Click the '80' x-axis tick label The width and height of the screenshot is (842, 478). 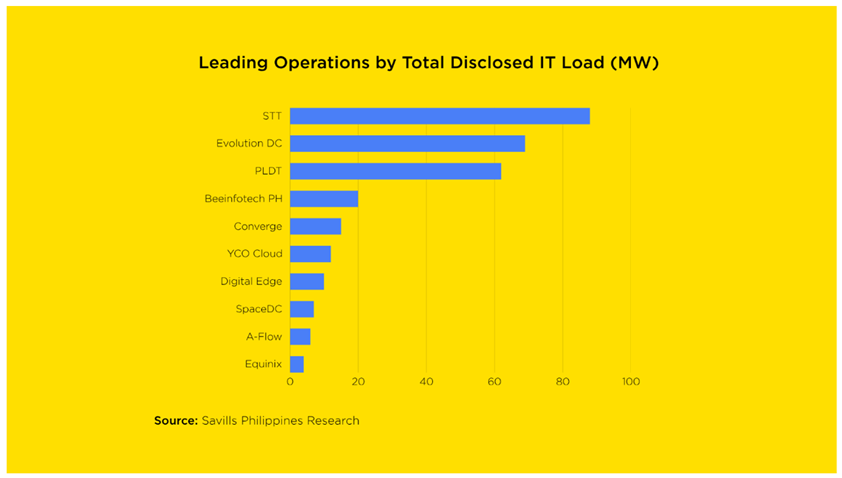click(x=563, y=382)
